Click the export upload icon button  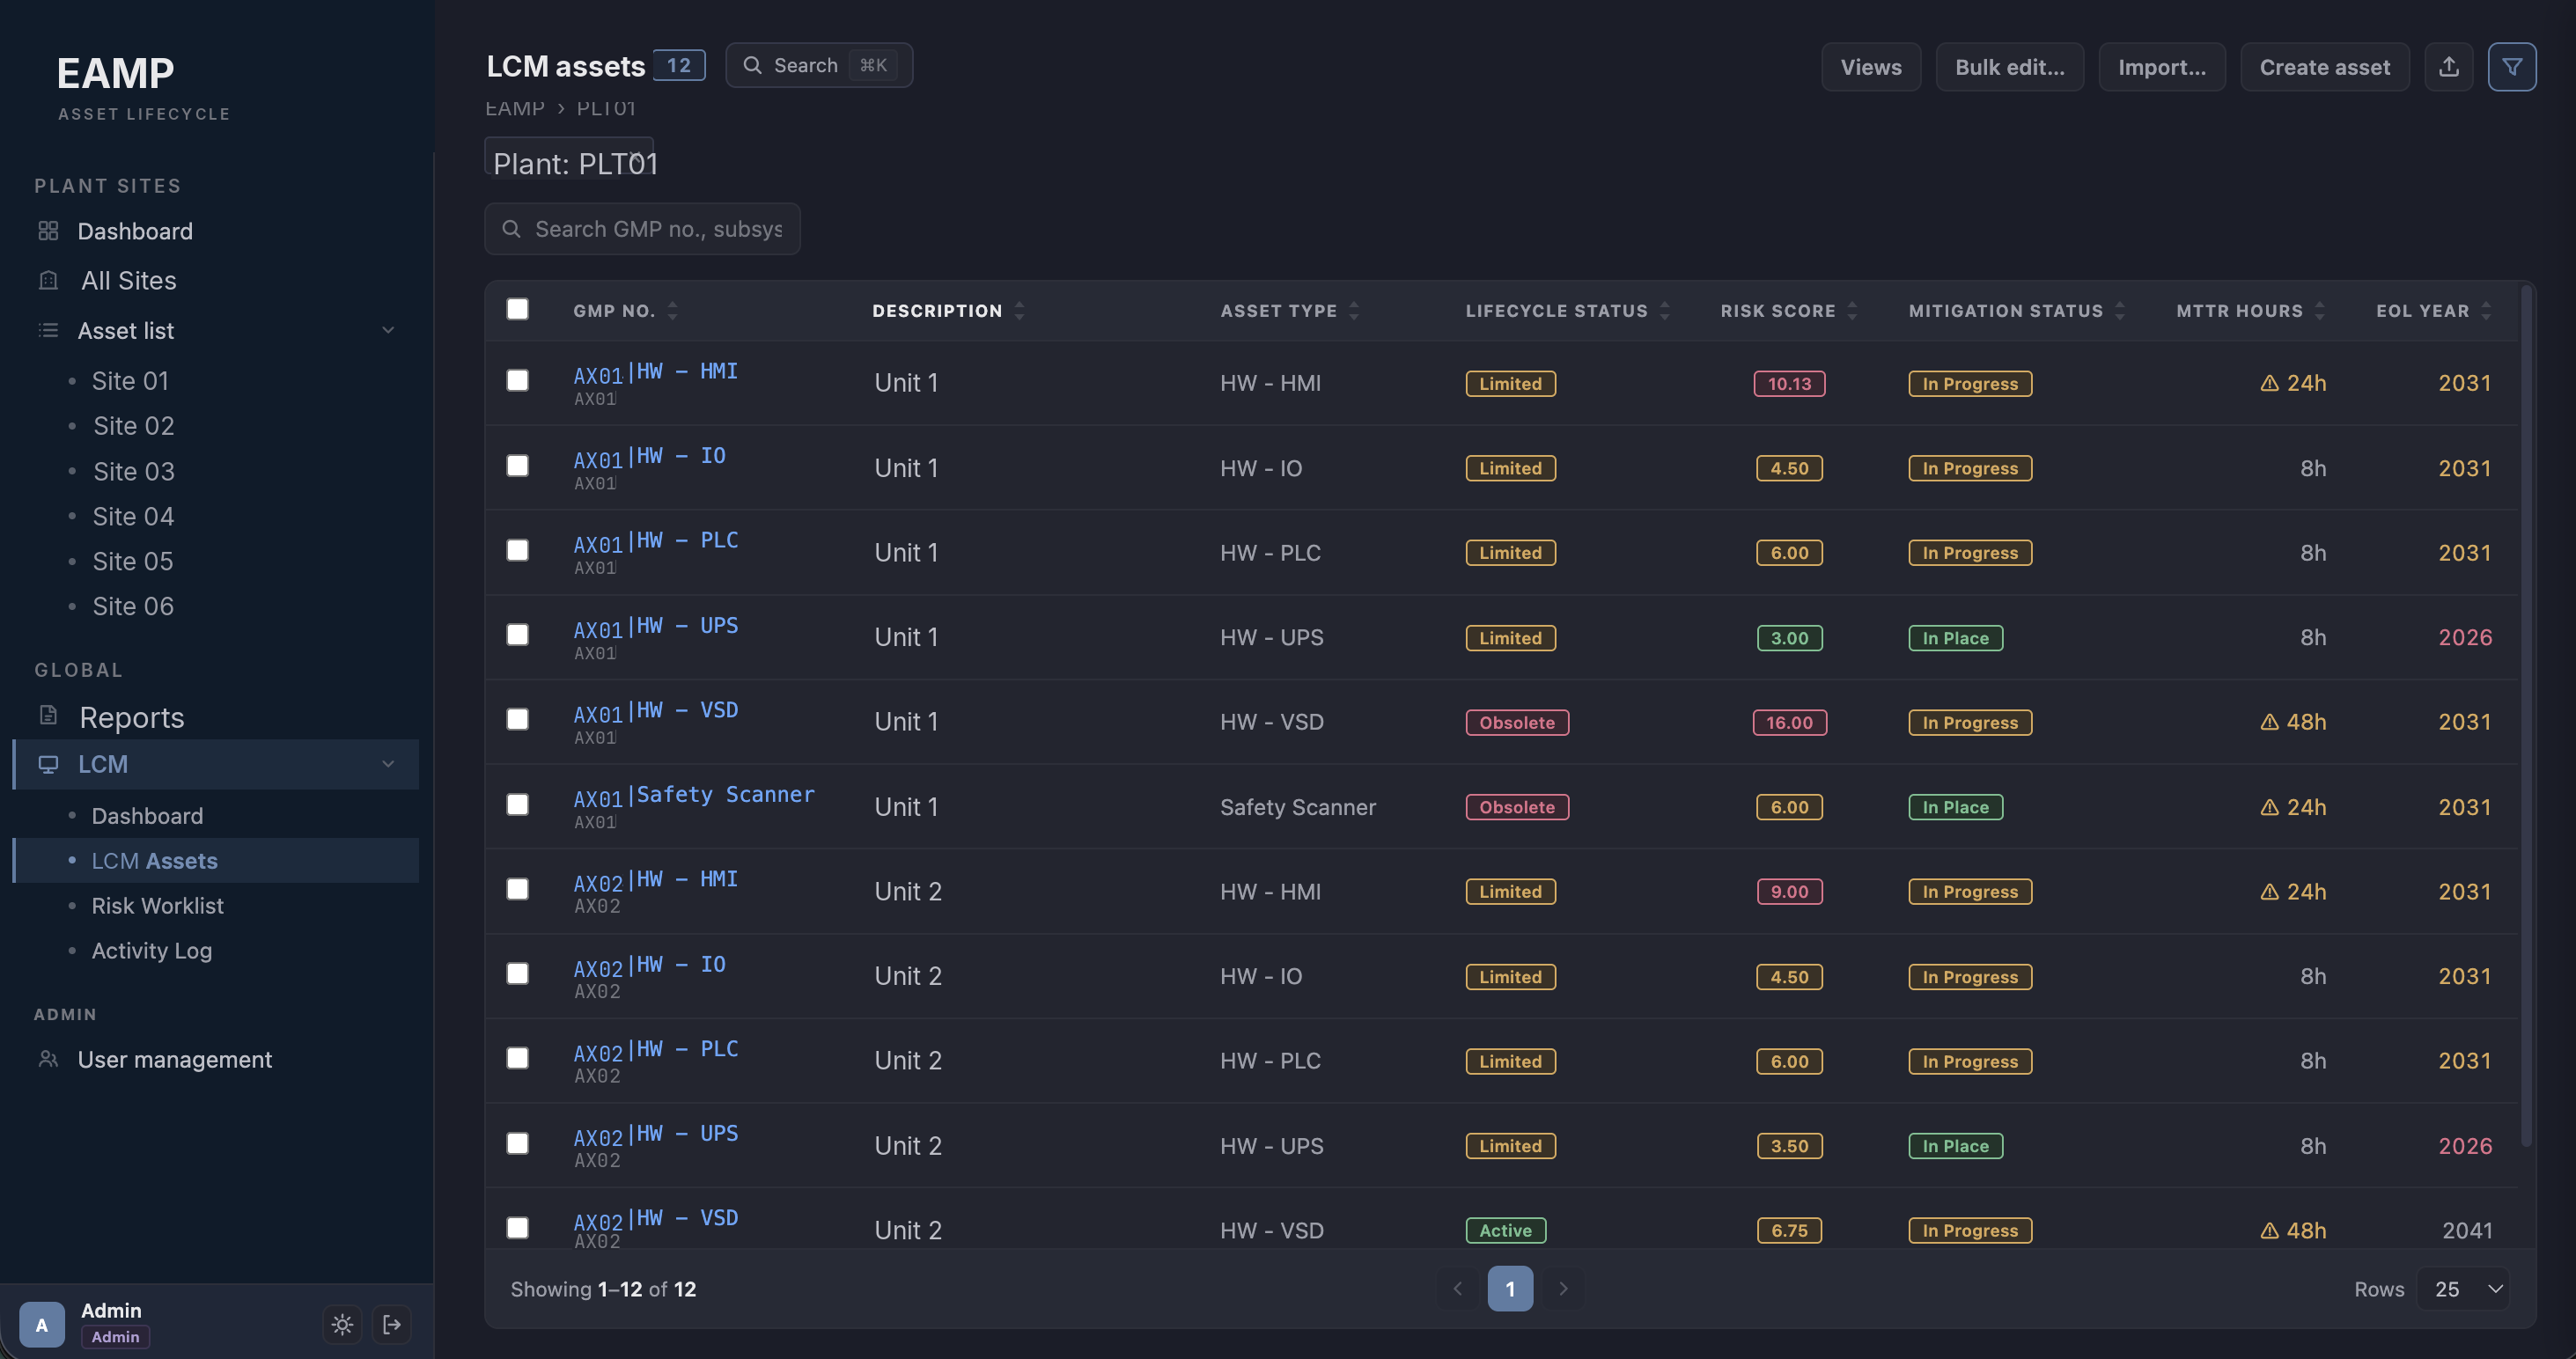click(x=2448, y=67)
